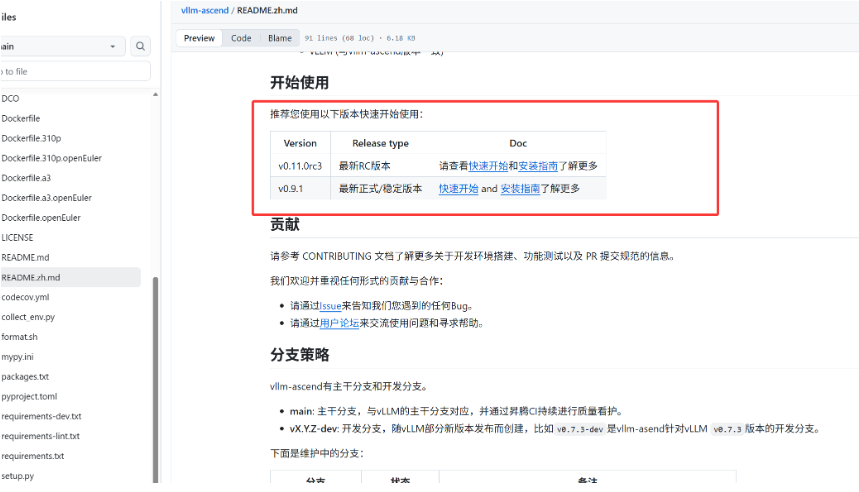Open Dockerfile.a3.openEuler in file tree

(x=46, y=198)
